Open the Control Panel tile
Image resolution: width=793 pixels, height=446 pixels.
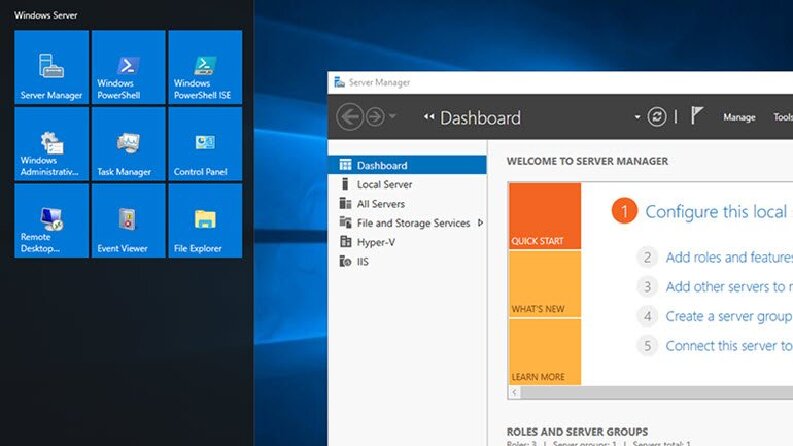(x=205, y=144)
